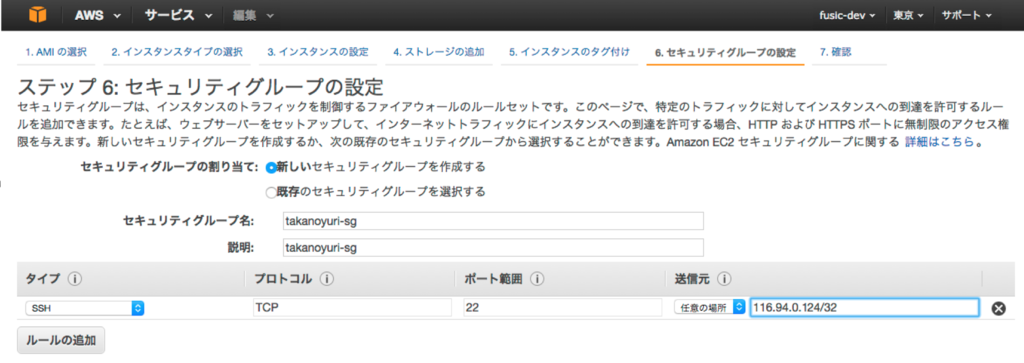Open the 東京 region selector
Screen dimensions: 1024x363
tap(908, 15)
